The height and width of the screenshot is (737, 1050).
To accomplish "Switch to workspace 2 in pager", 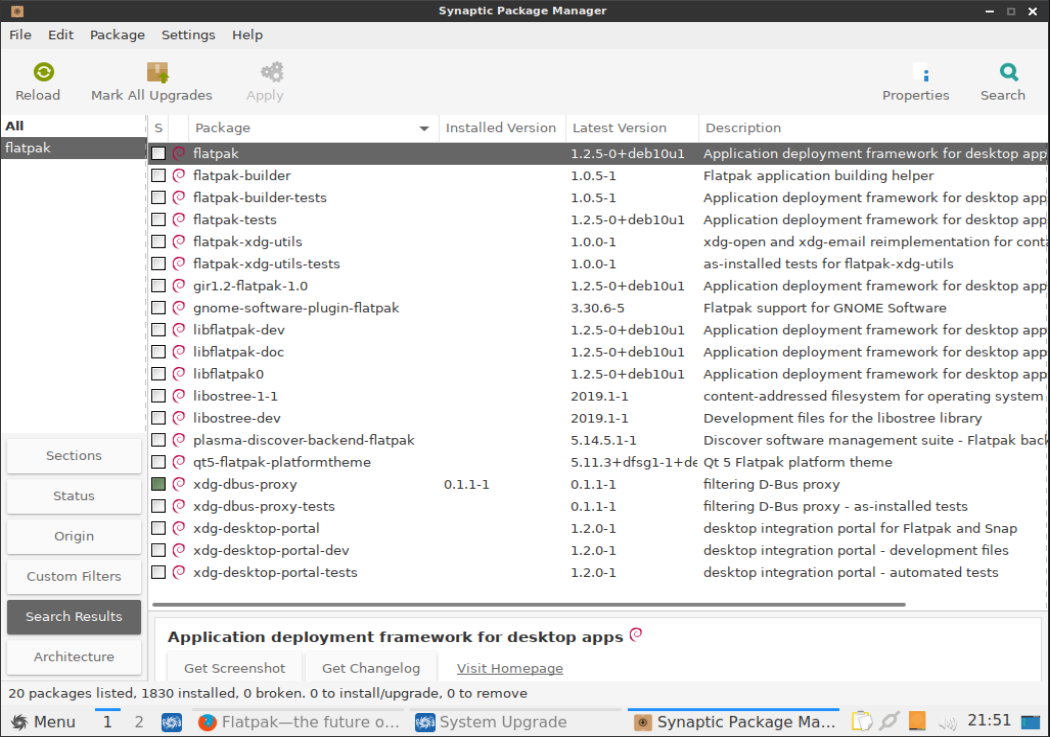I will (139, 722).
